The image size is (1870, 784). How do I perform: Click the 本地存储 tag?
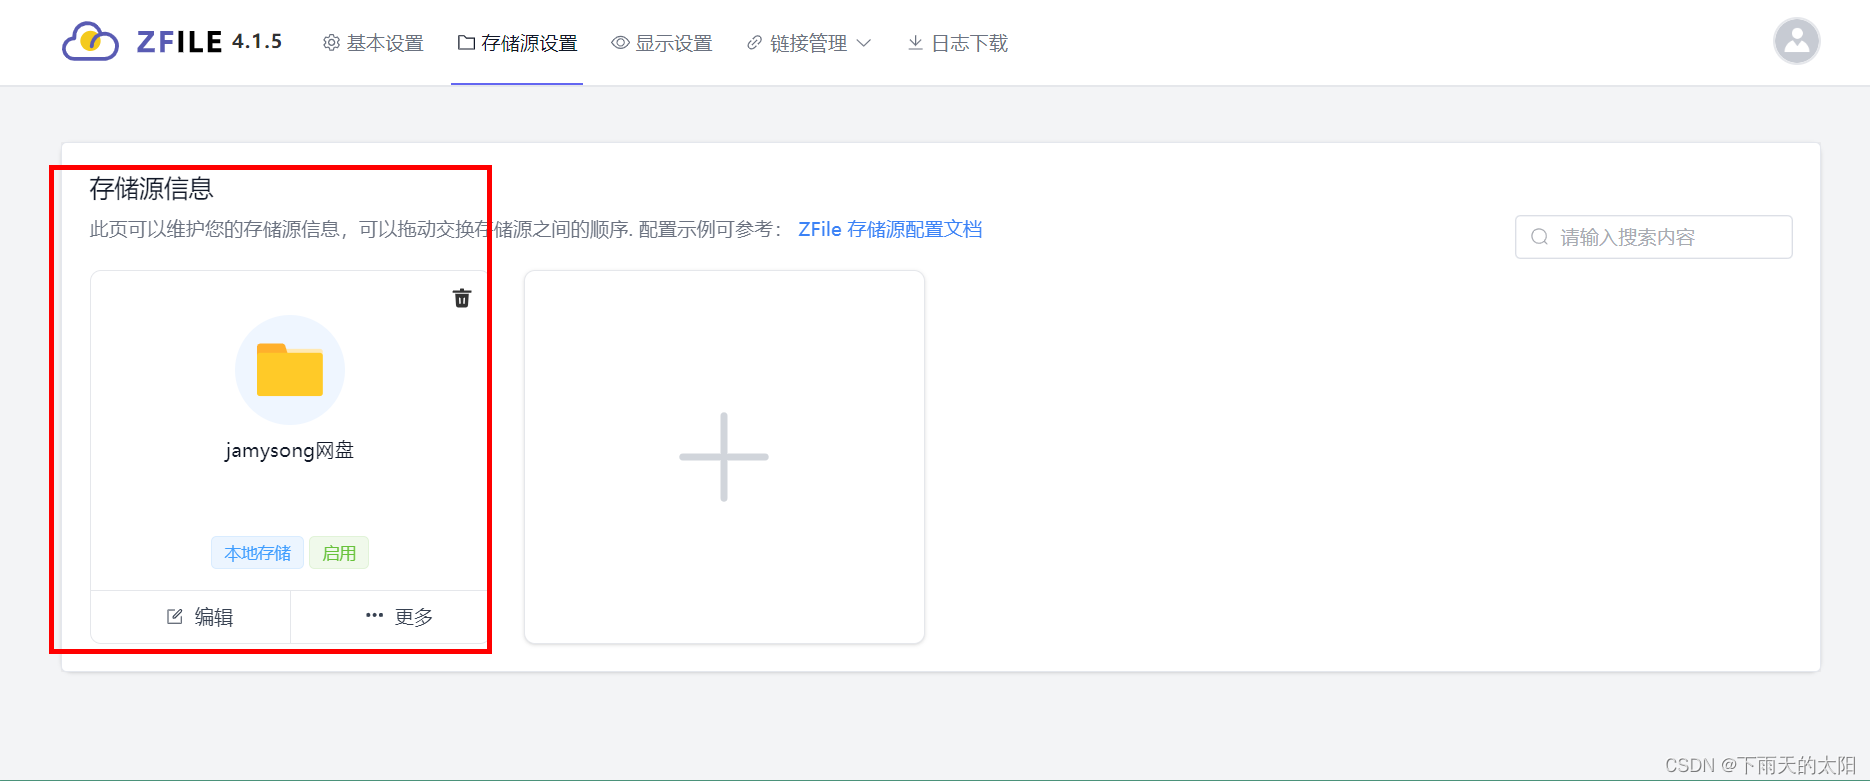click(x=257, y=553)
